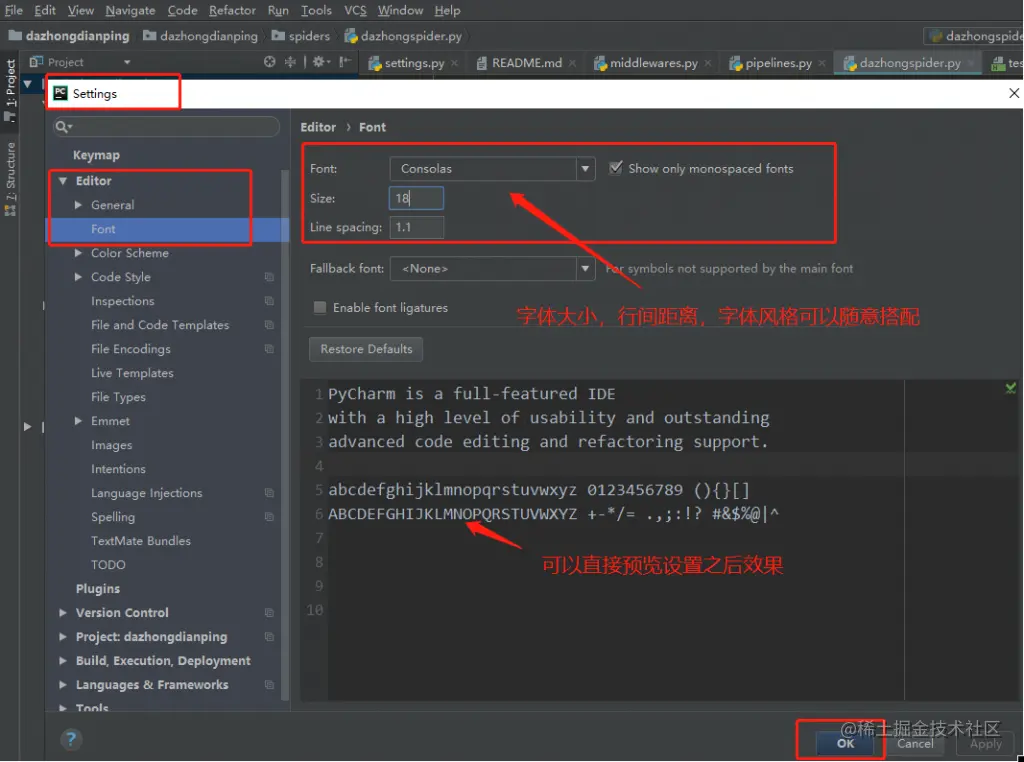Toggle Show only monospaced fonts checkbox
This screenshot has width=1024, height=762.
[615, 168]
